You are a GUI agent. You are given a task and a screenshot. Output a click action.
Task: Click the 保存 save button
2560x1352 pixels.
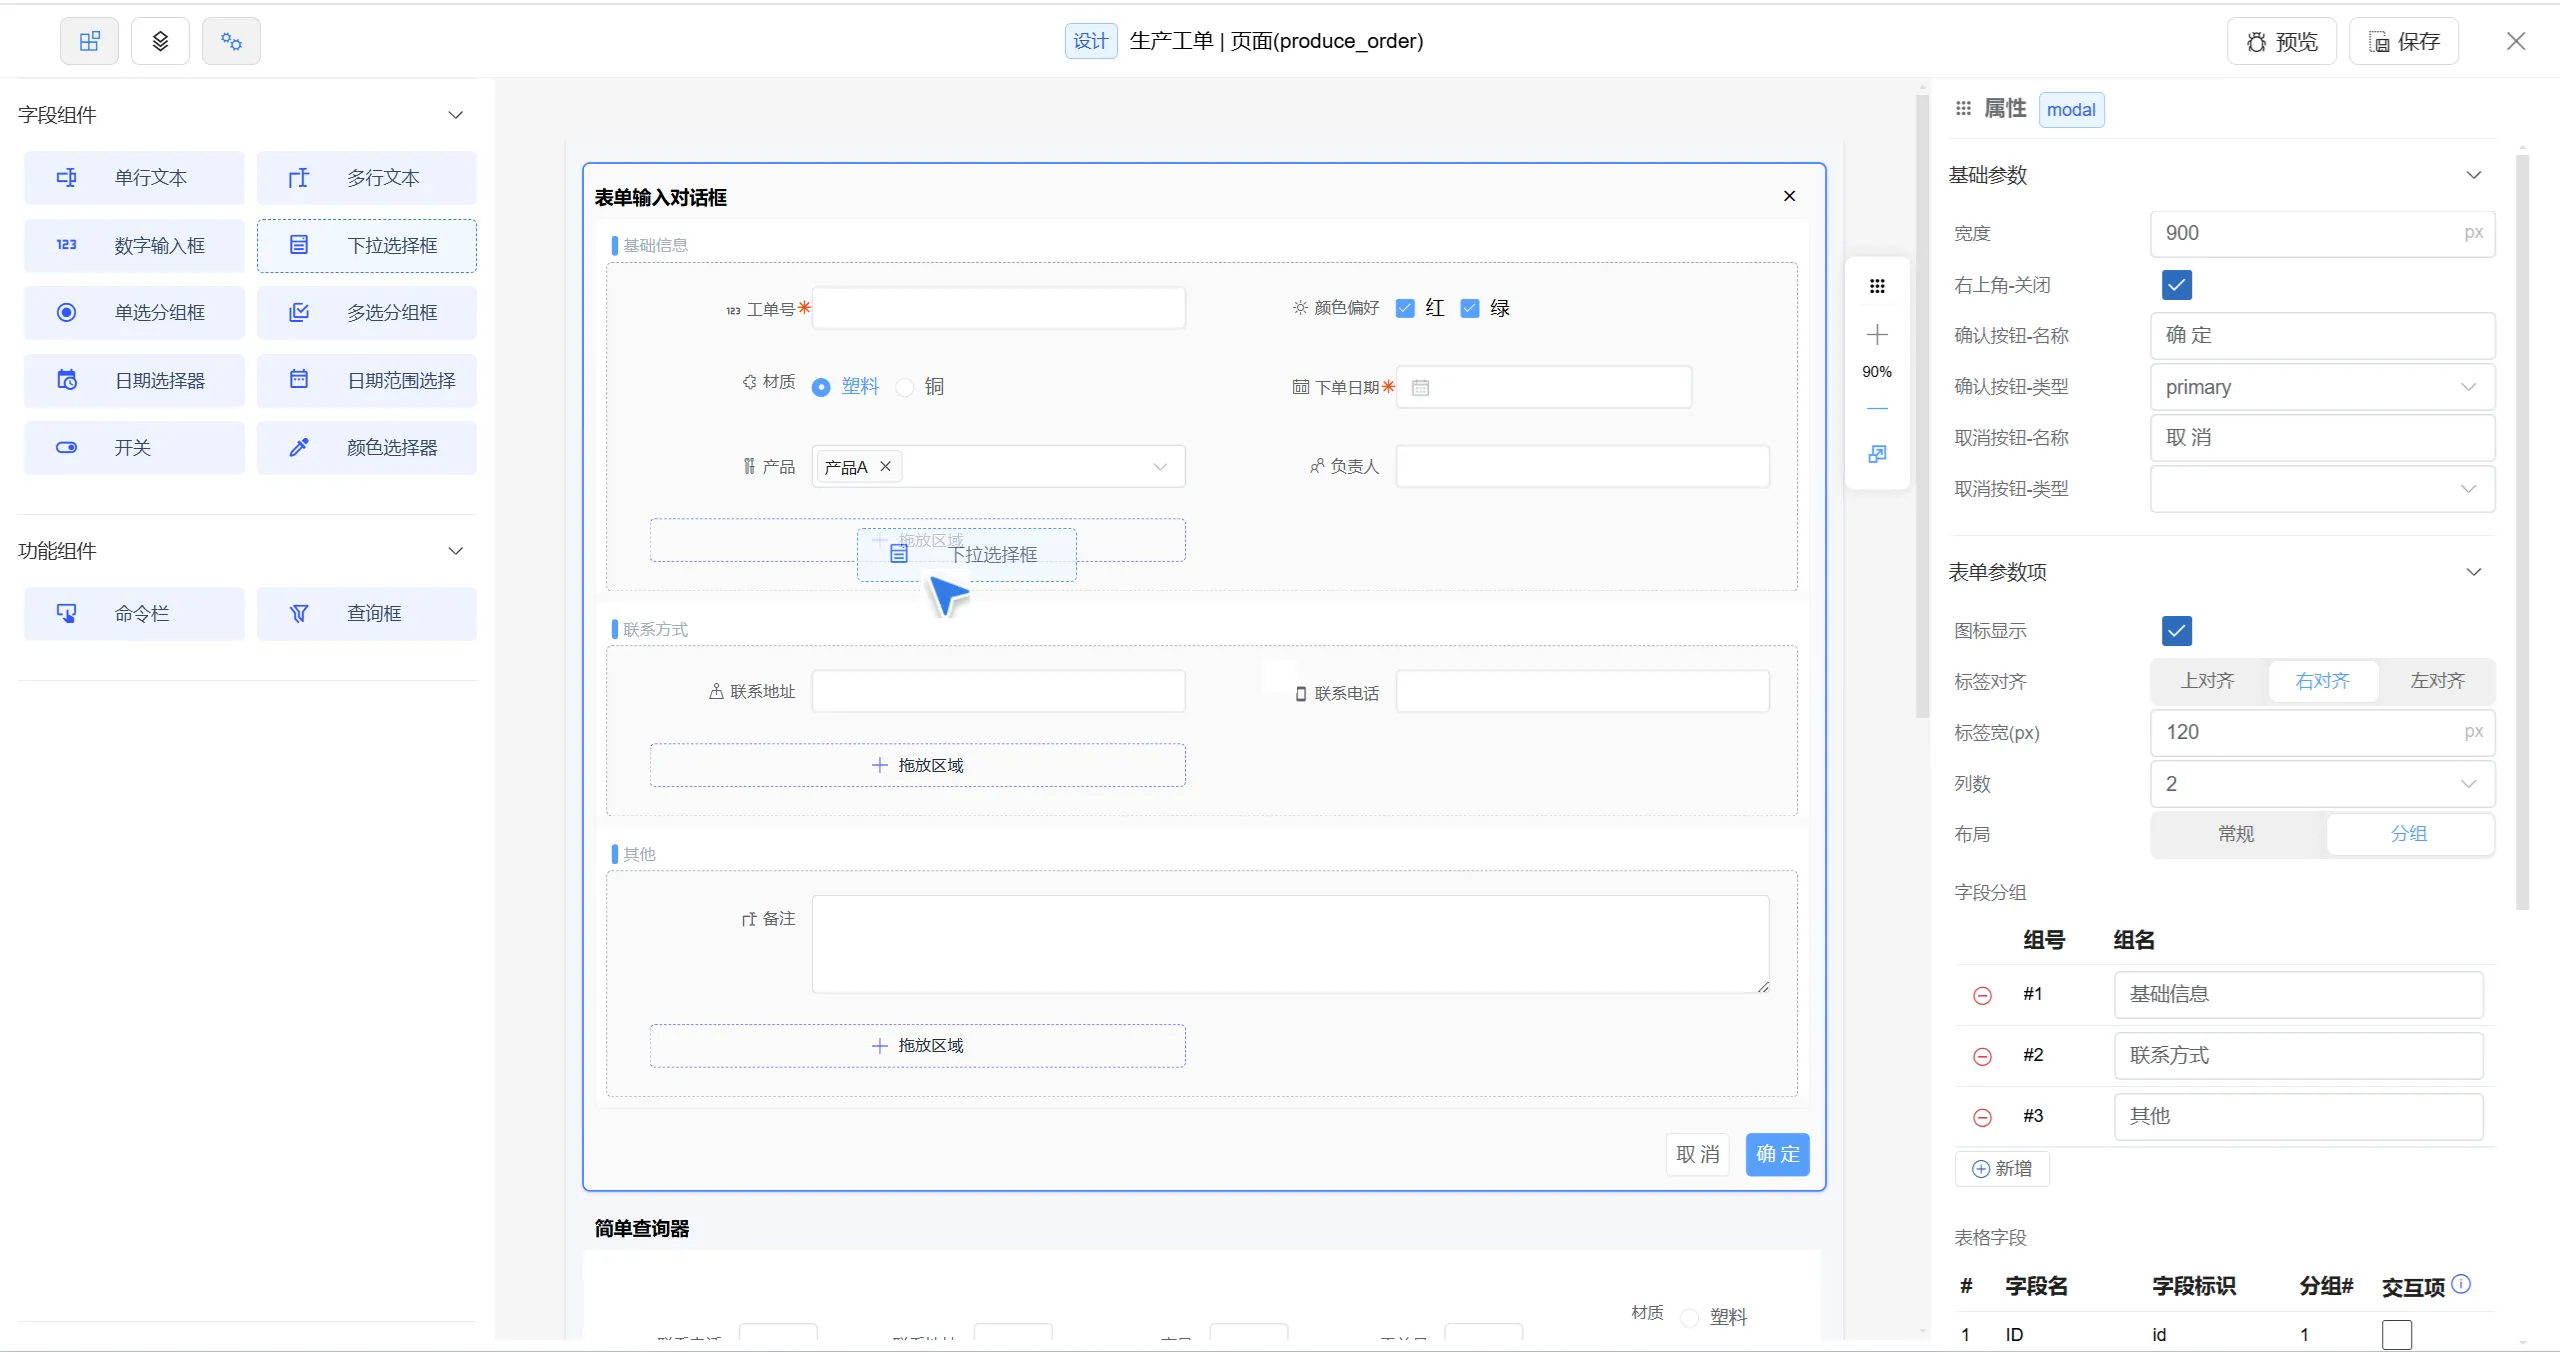point(2404,41)
